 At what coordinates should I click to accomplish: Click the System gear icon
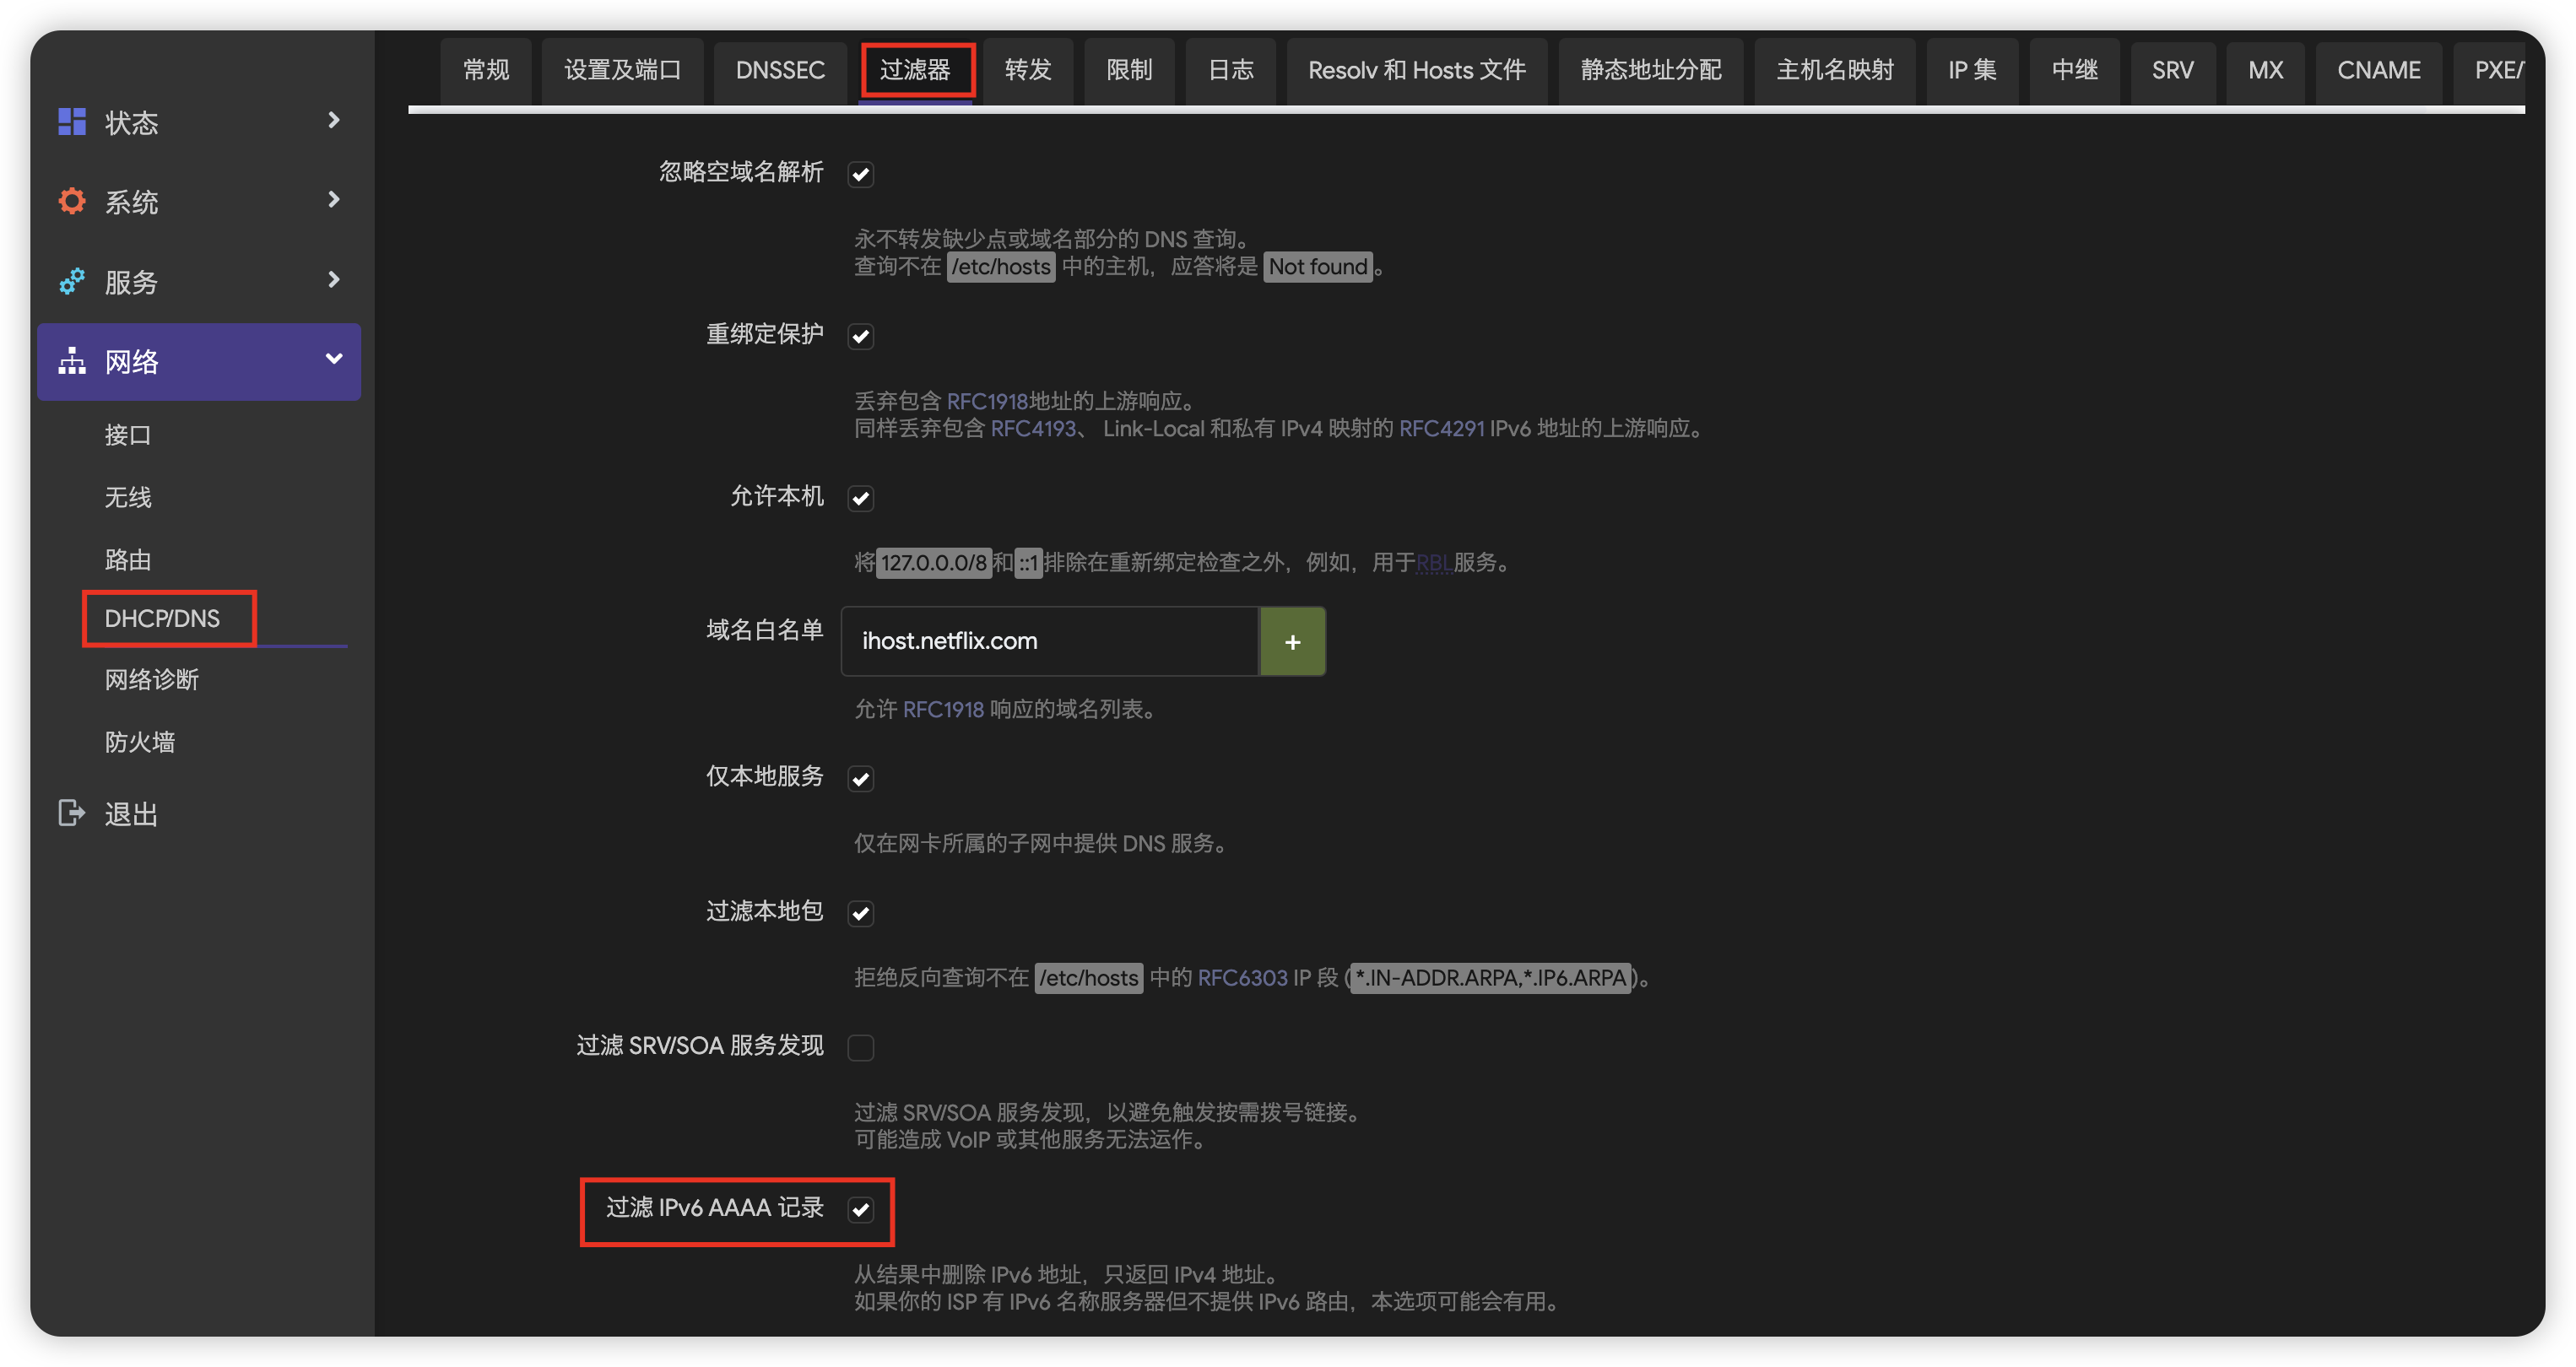71,201
